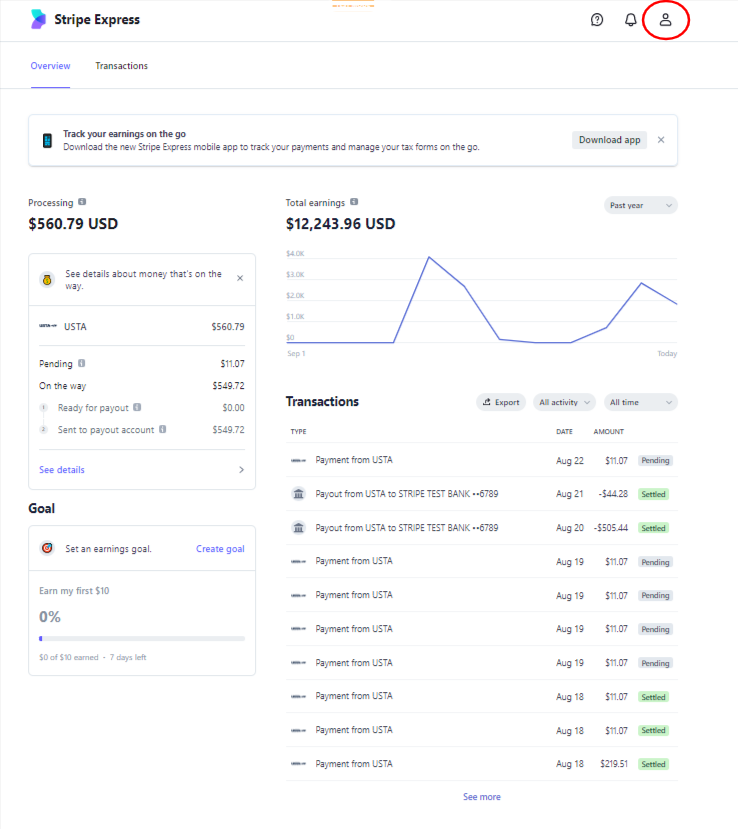Image resolution: width=738 pixels, height=829 pixels.
Task: Click the See more link
Action: click(482, 797)
